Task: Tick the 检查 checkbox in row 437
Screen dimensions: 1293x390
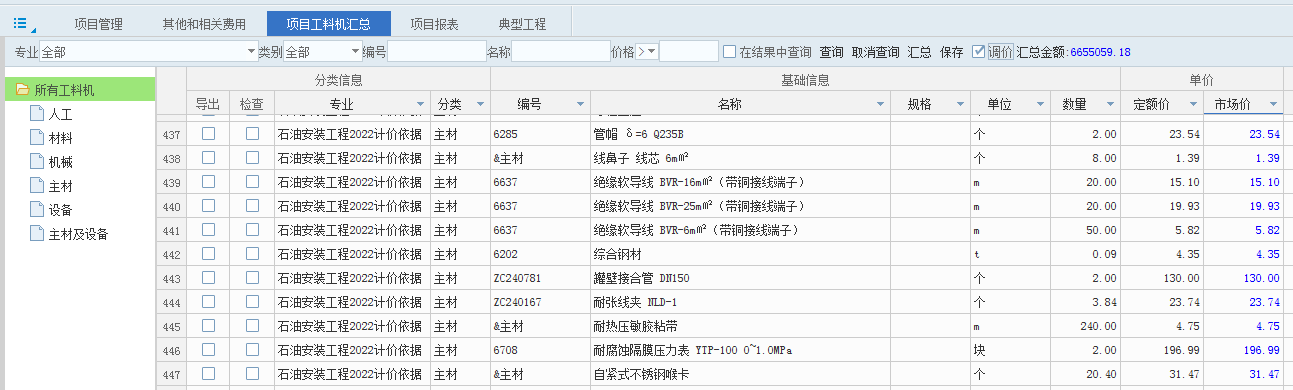Action: [252, 133]
